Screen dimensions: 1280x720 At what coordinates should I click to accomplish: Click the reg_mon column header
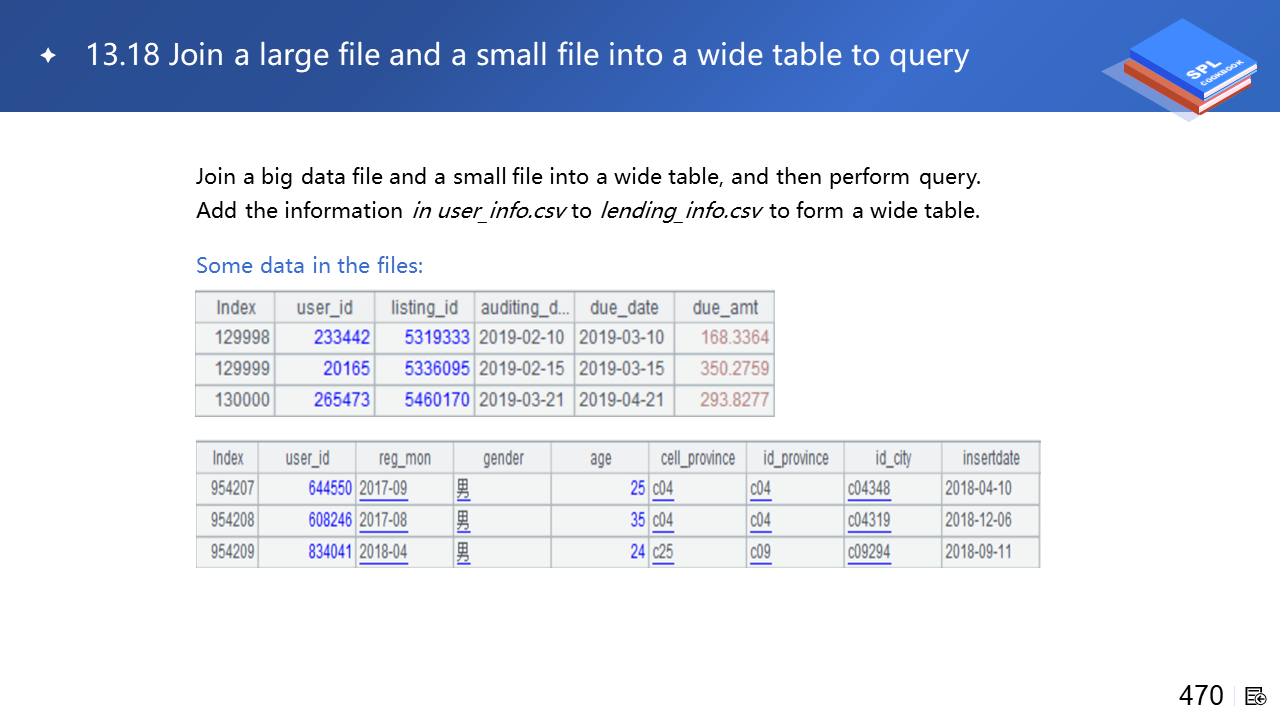(x=404, y=458)
